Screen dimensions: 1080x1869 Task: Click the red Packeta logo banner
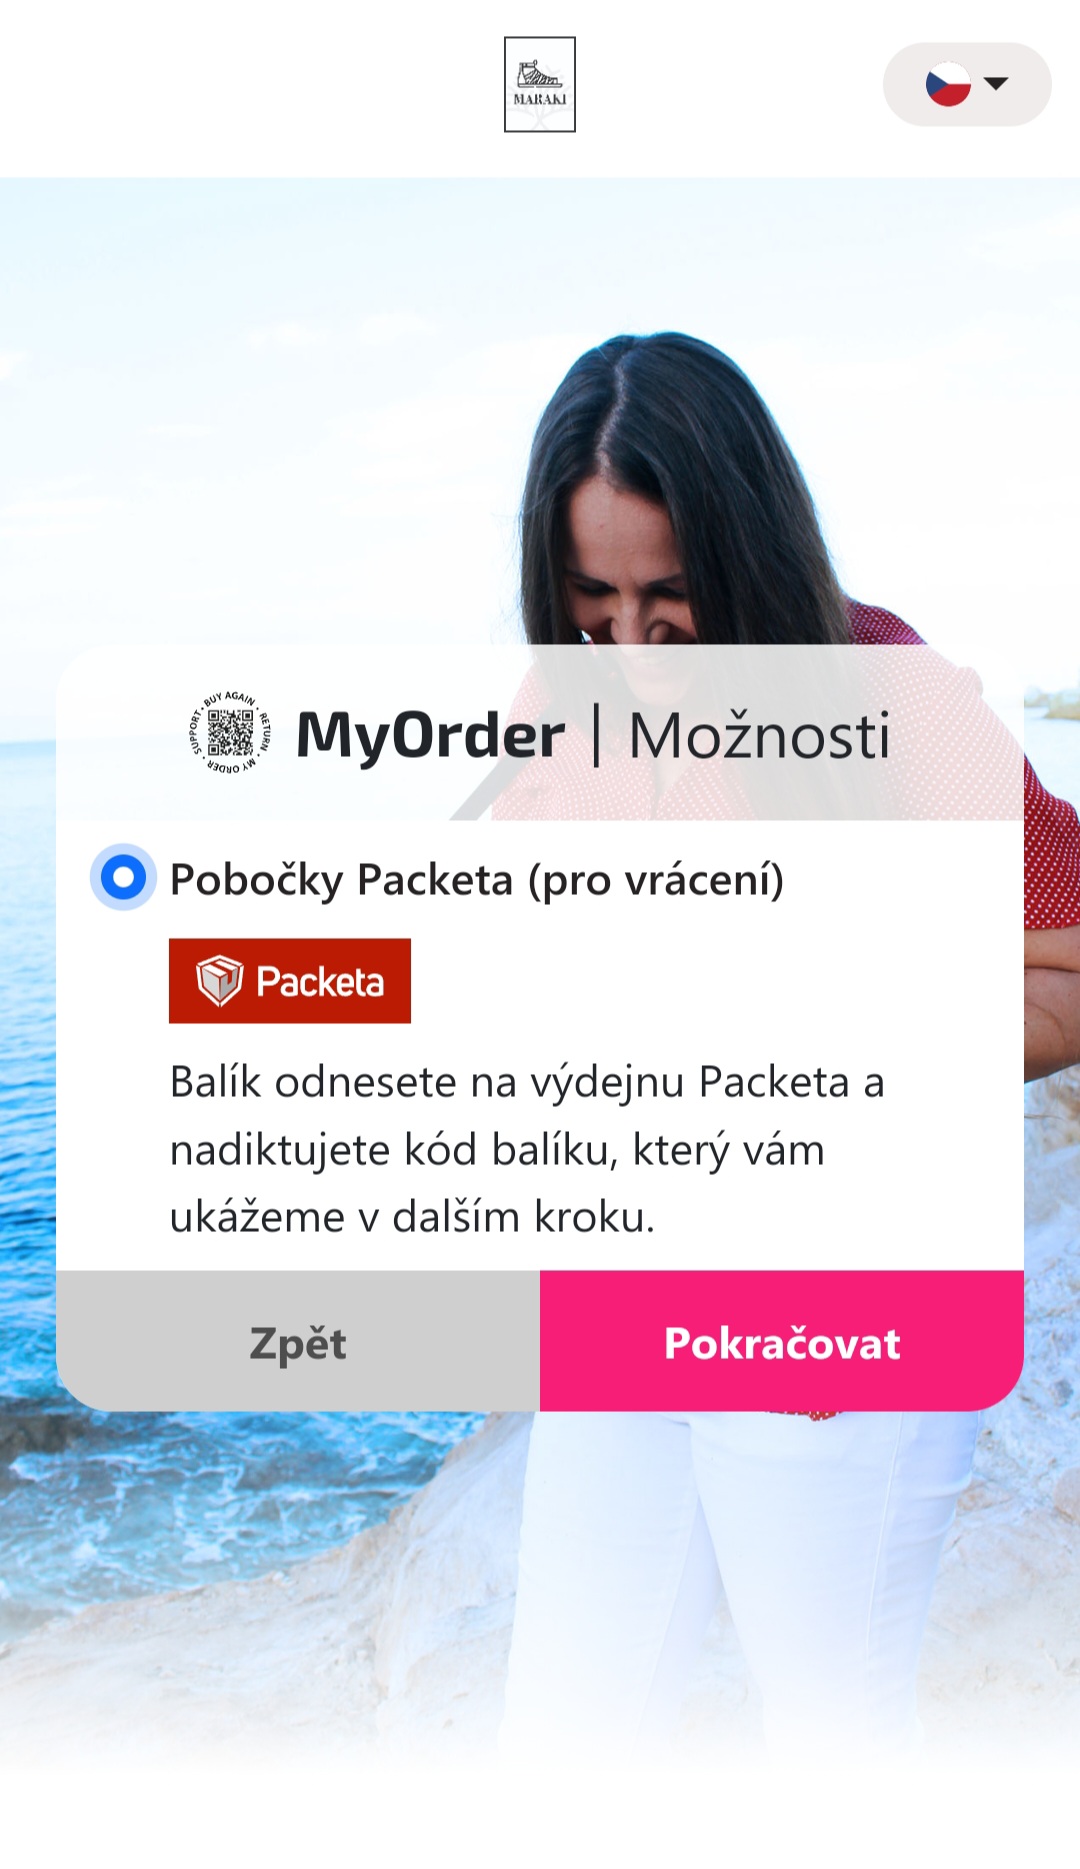[x=290, y=981]
